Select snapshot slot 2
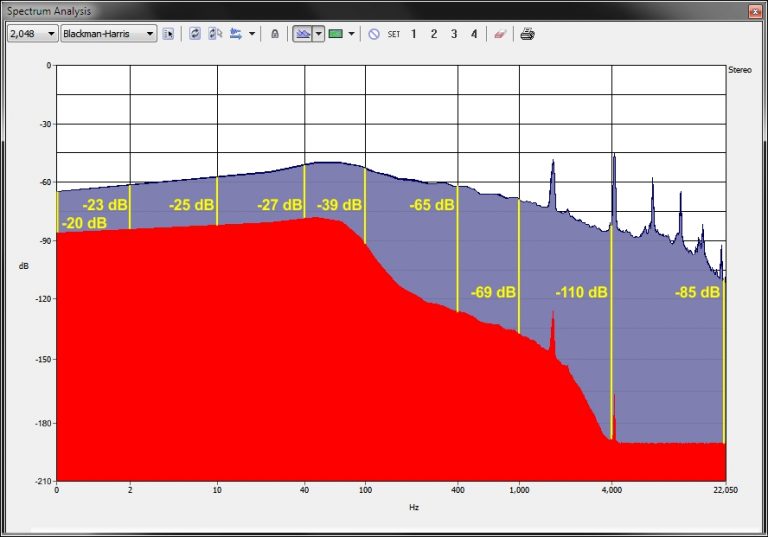The height and width of the screenshot is (537, 768). pos(433,34)
